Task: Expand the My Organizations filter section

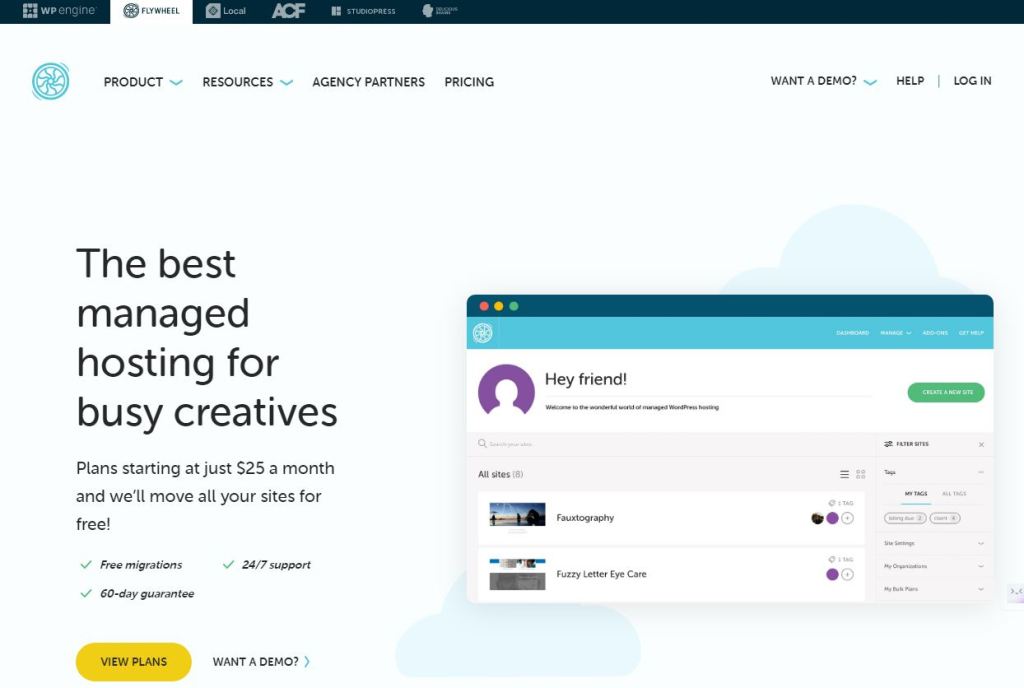Action: 934,566
